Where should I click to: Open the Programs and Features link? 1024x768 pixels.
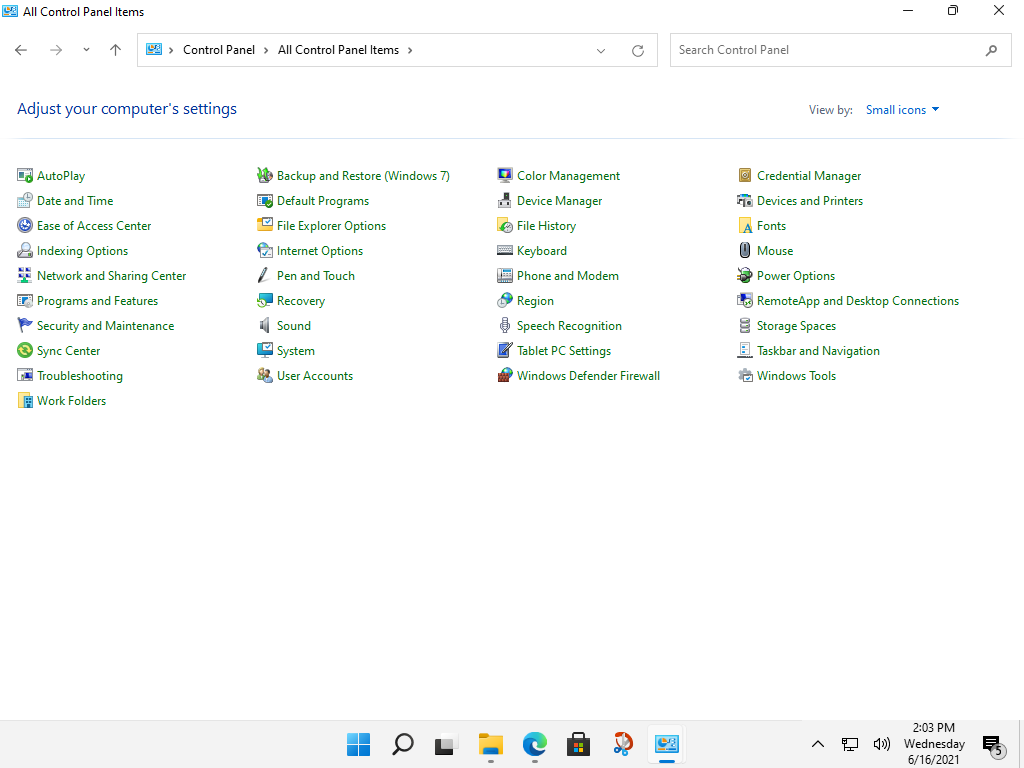pos(97,301)
